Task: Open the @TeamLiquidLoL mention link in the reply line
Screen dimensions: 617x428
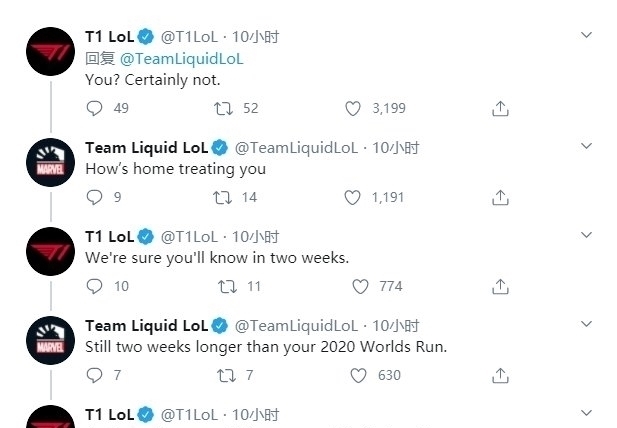Action: (181, 59)
